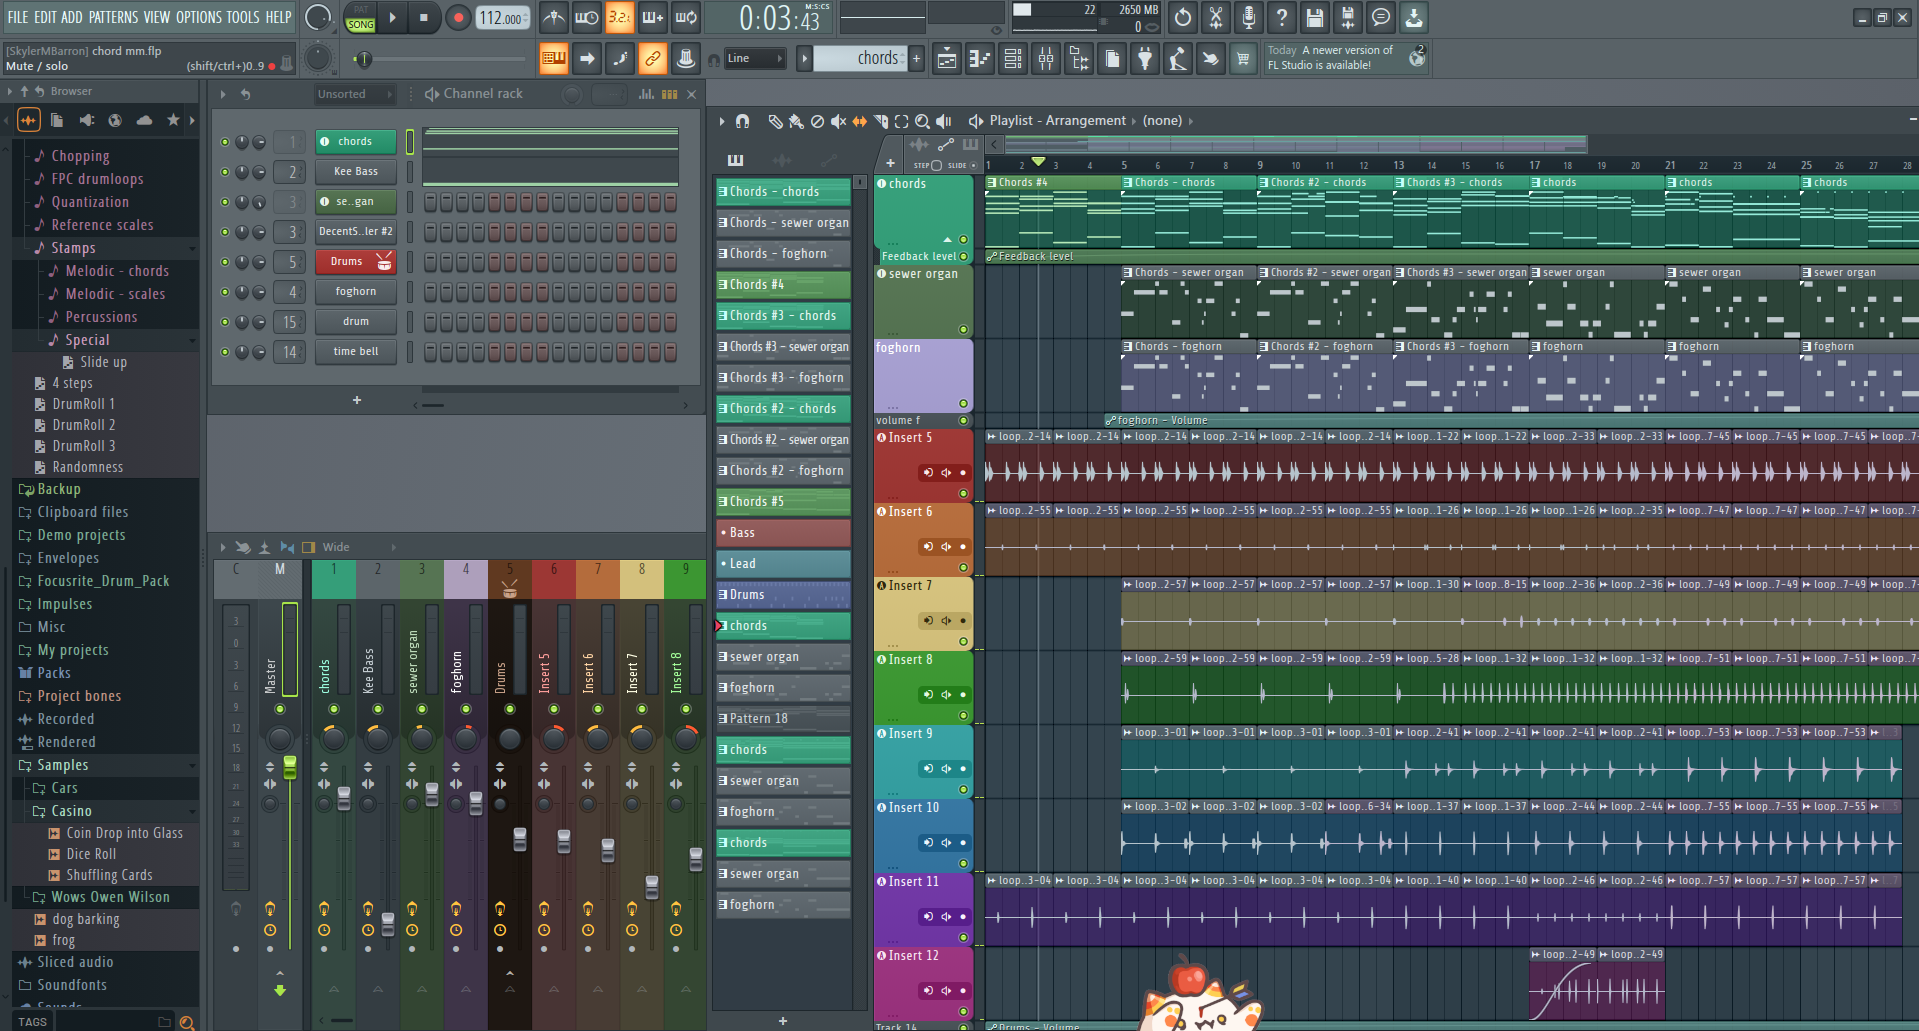
Task: Open the OPTIONS menu
Action: coord(199,17)
